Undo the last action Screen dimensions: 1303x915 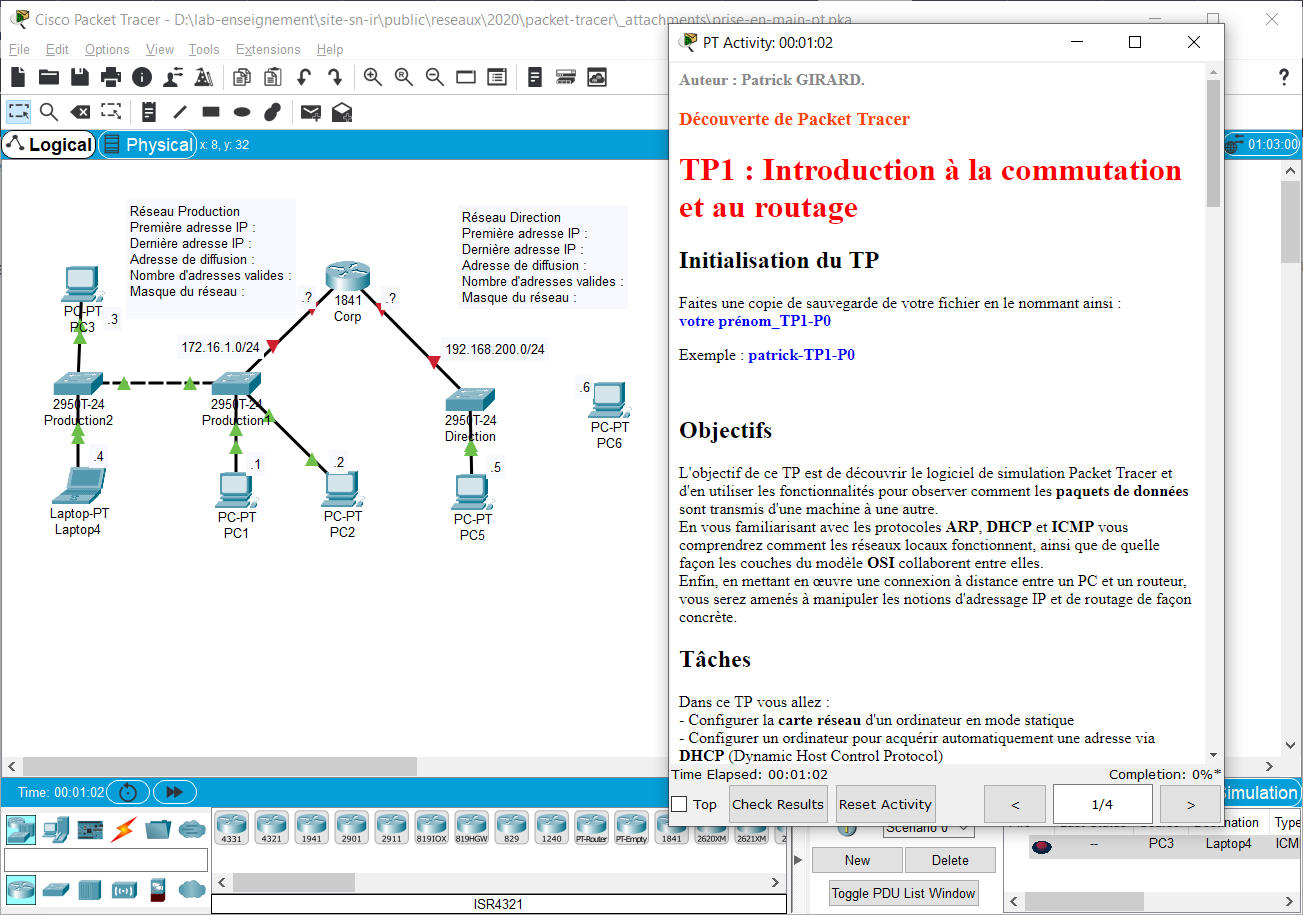(x=304, y=77)
